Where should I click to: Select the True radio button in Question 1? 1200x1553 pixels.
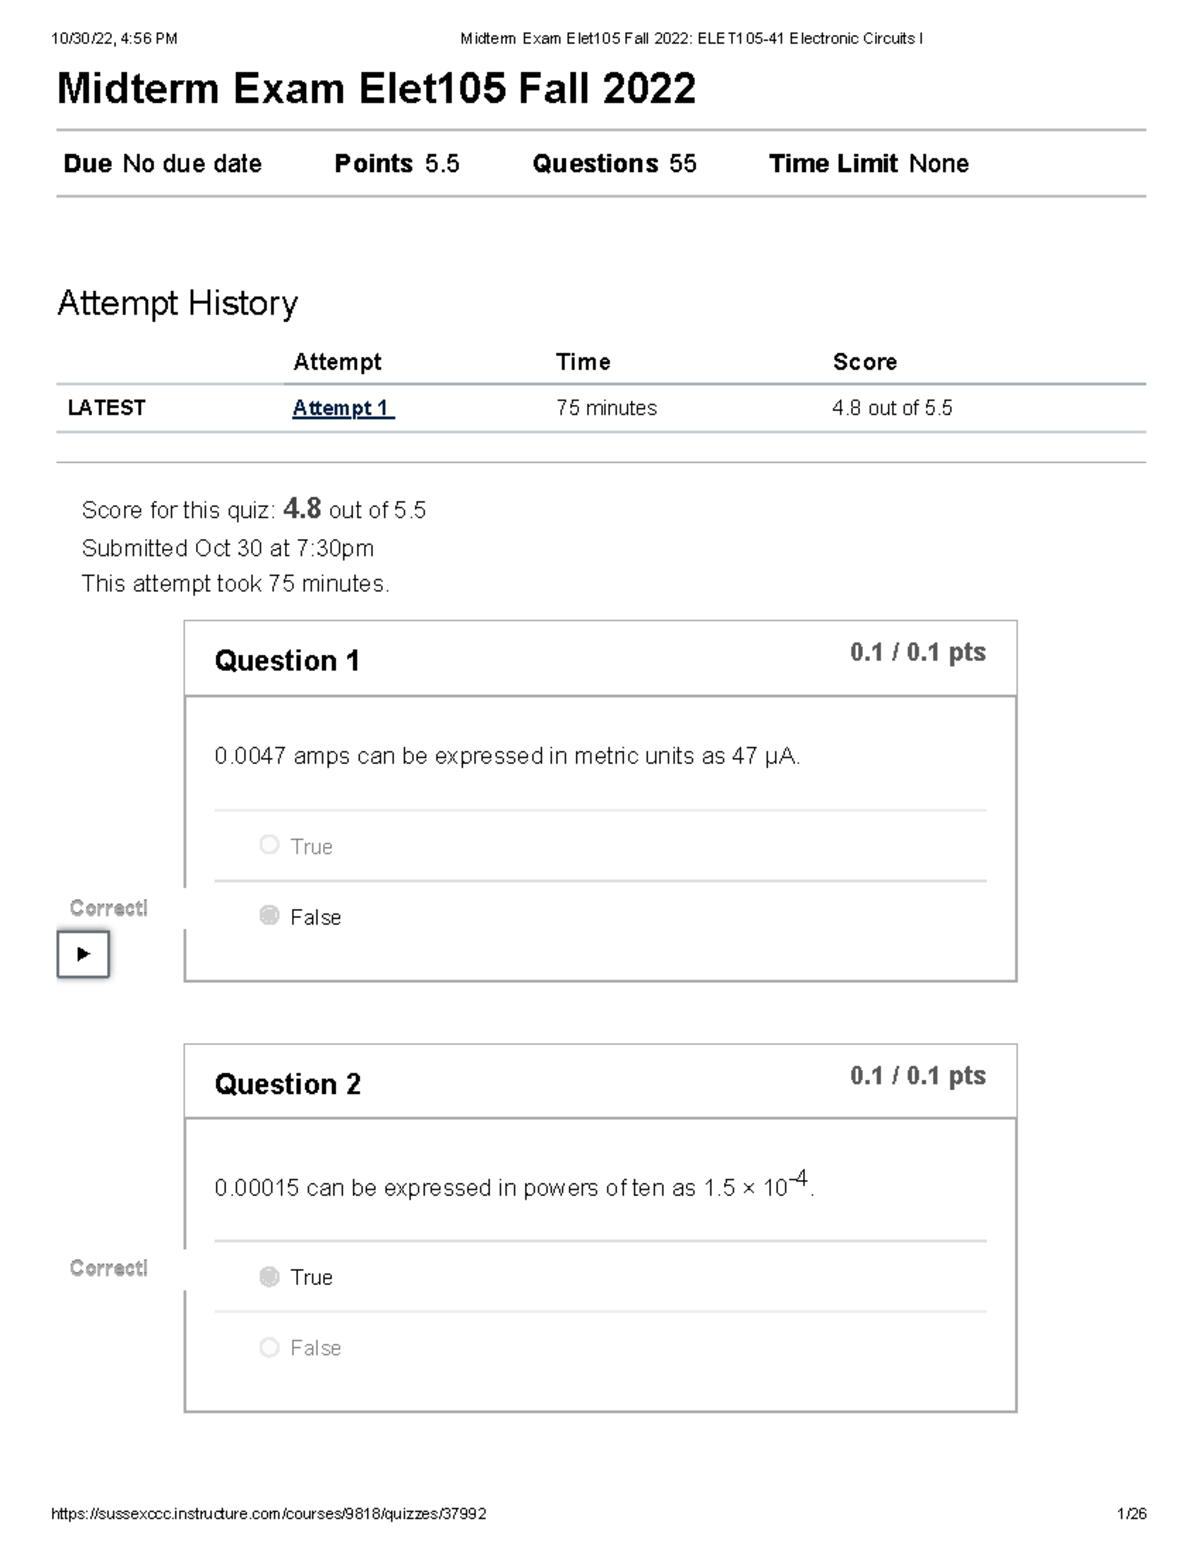pos(268,844)
